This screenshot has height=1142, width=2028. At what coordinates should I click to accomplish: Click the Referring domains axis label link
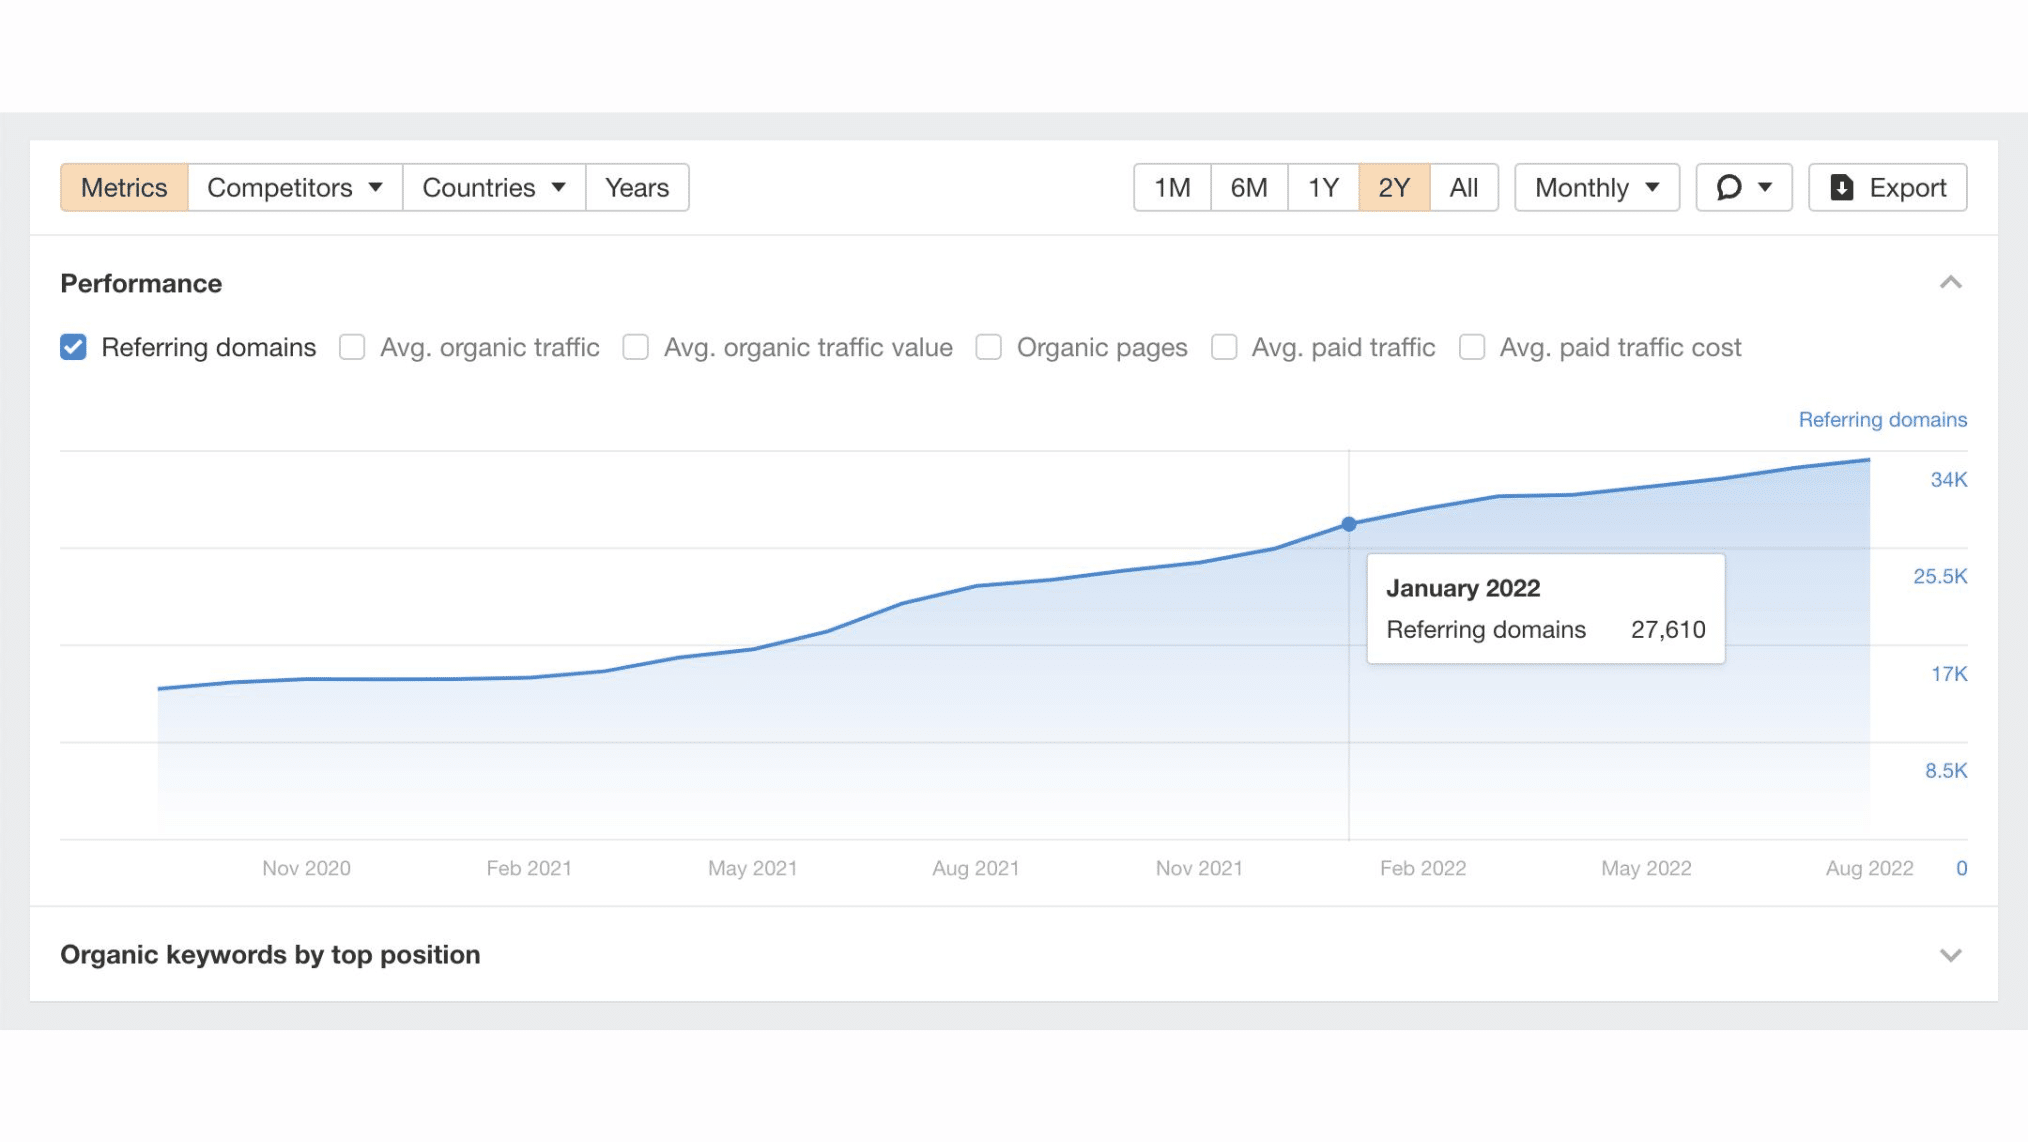click(1883, 420)
